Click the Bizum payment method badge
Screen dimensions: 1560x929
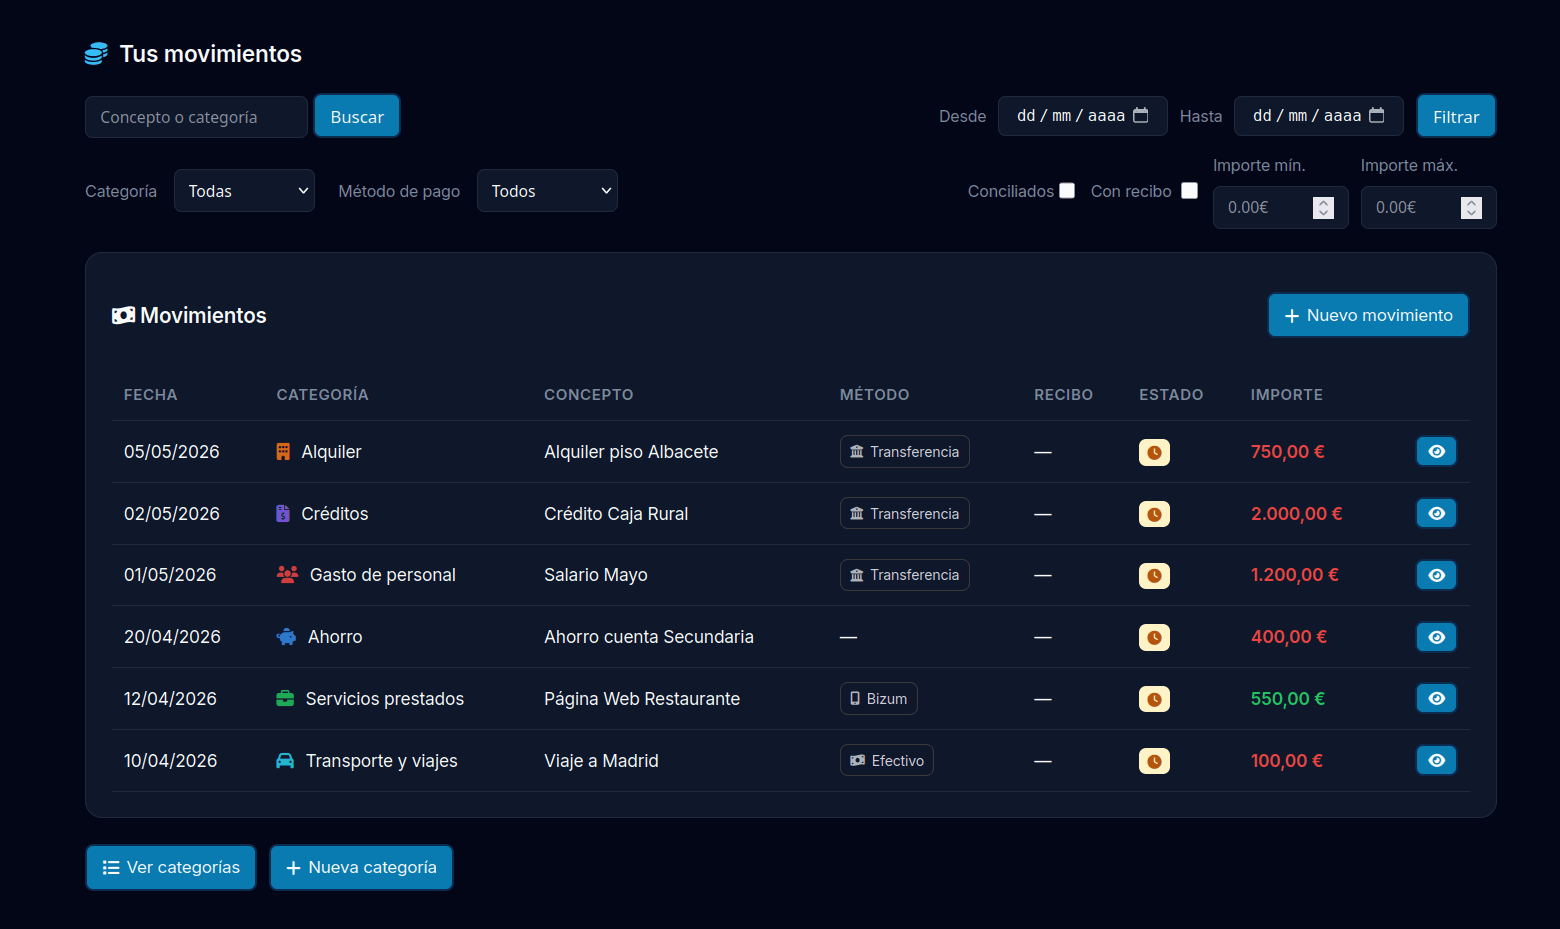[879, 699]
